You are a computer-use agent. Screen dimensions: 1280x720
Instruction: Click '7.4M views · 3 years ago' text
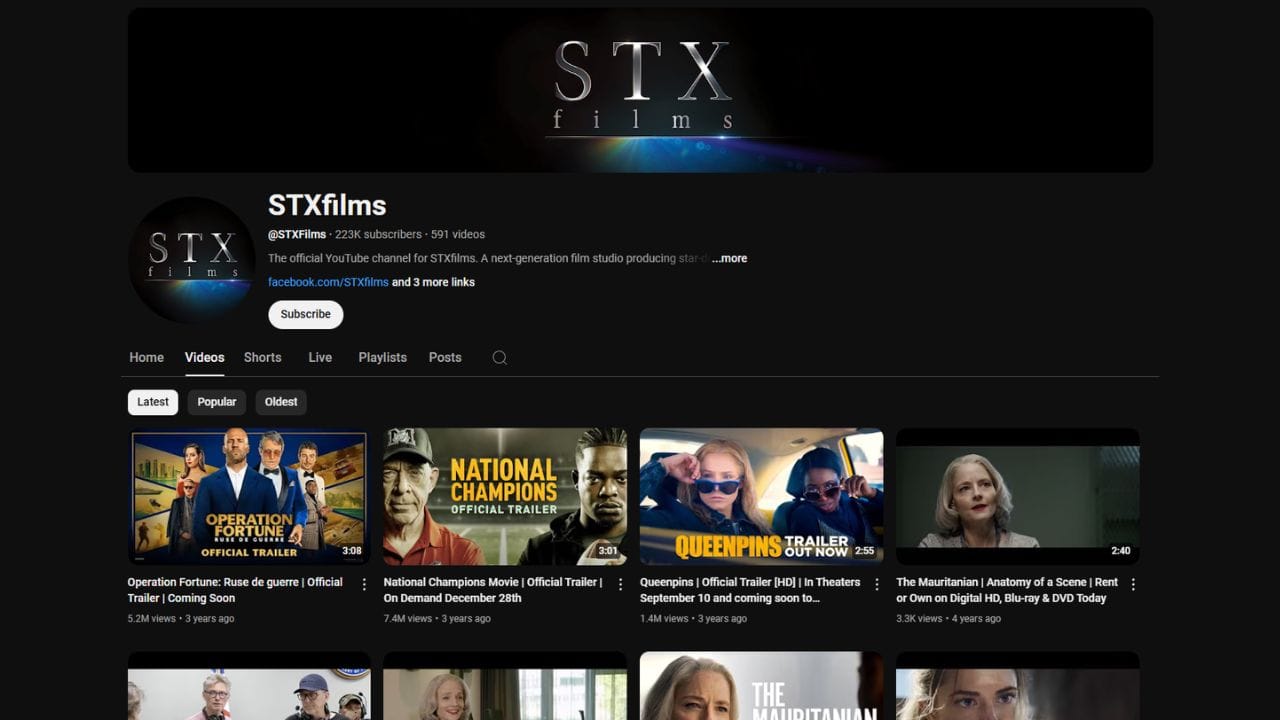437,618
